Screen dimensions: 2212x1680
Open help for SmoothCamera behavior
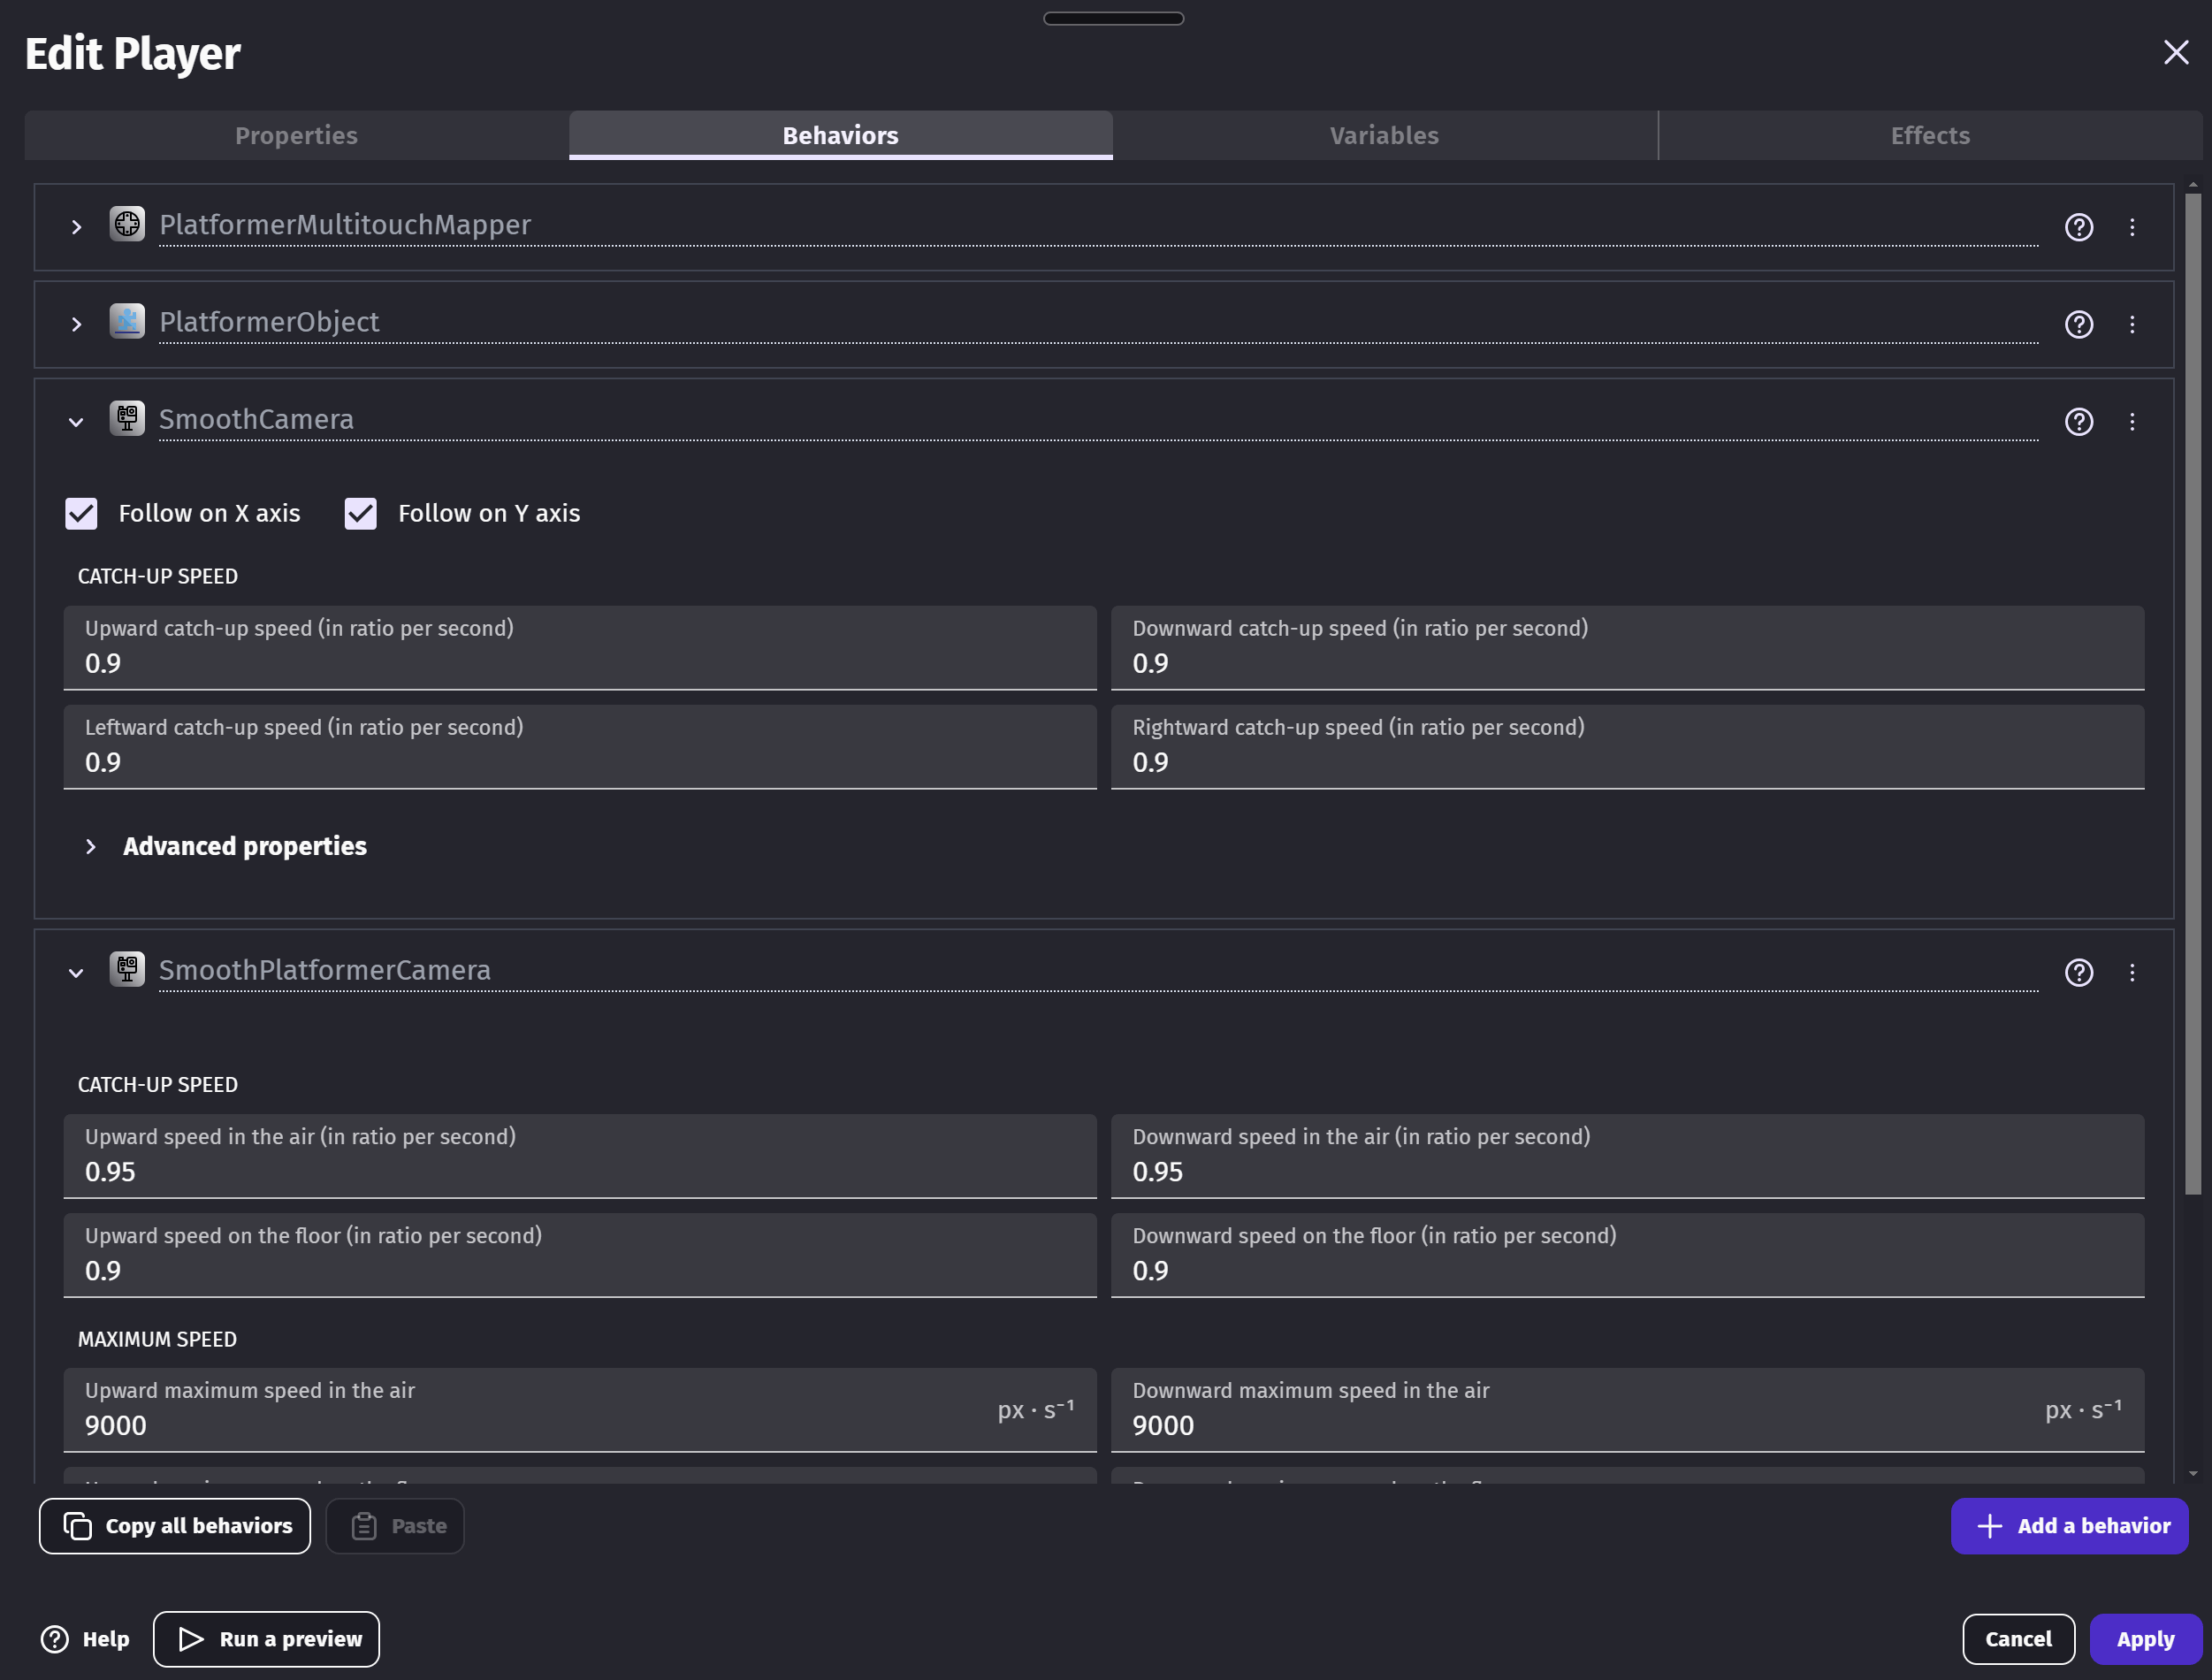[2078, 421]
